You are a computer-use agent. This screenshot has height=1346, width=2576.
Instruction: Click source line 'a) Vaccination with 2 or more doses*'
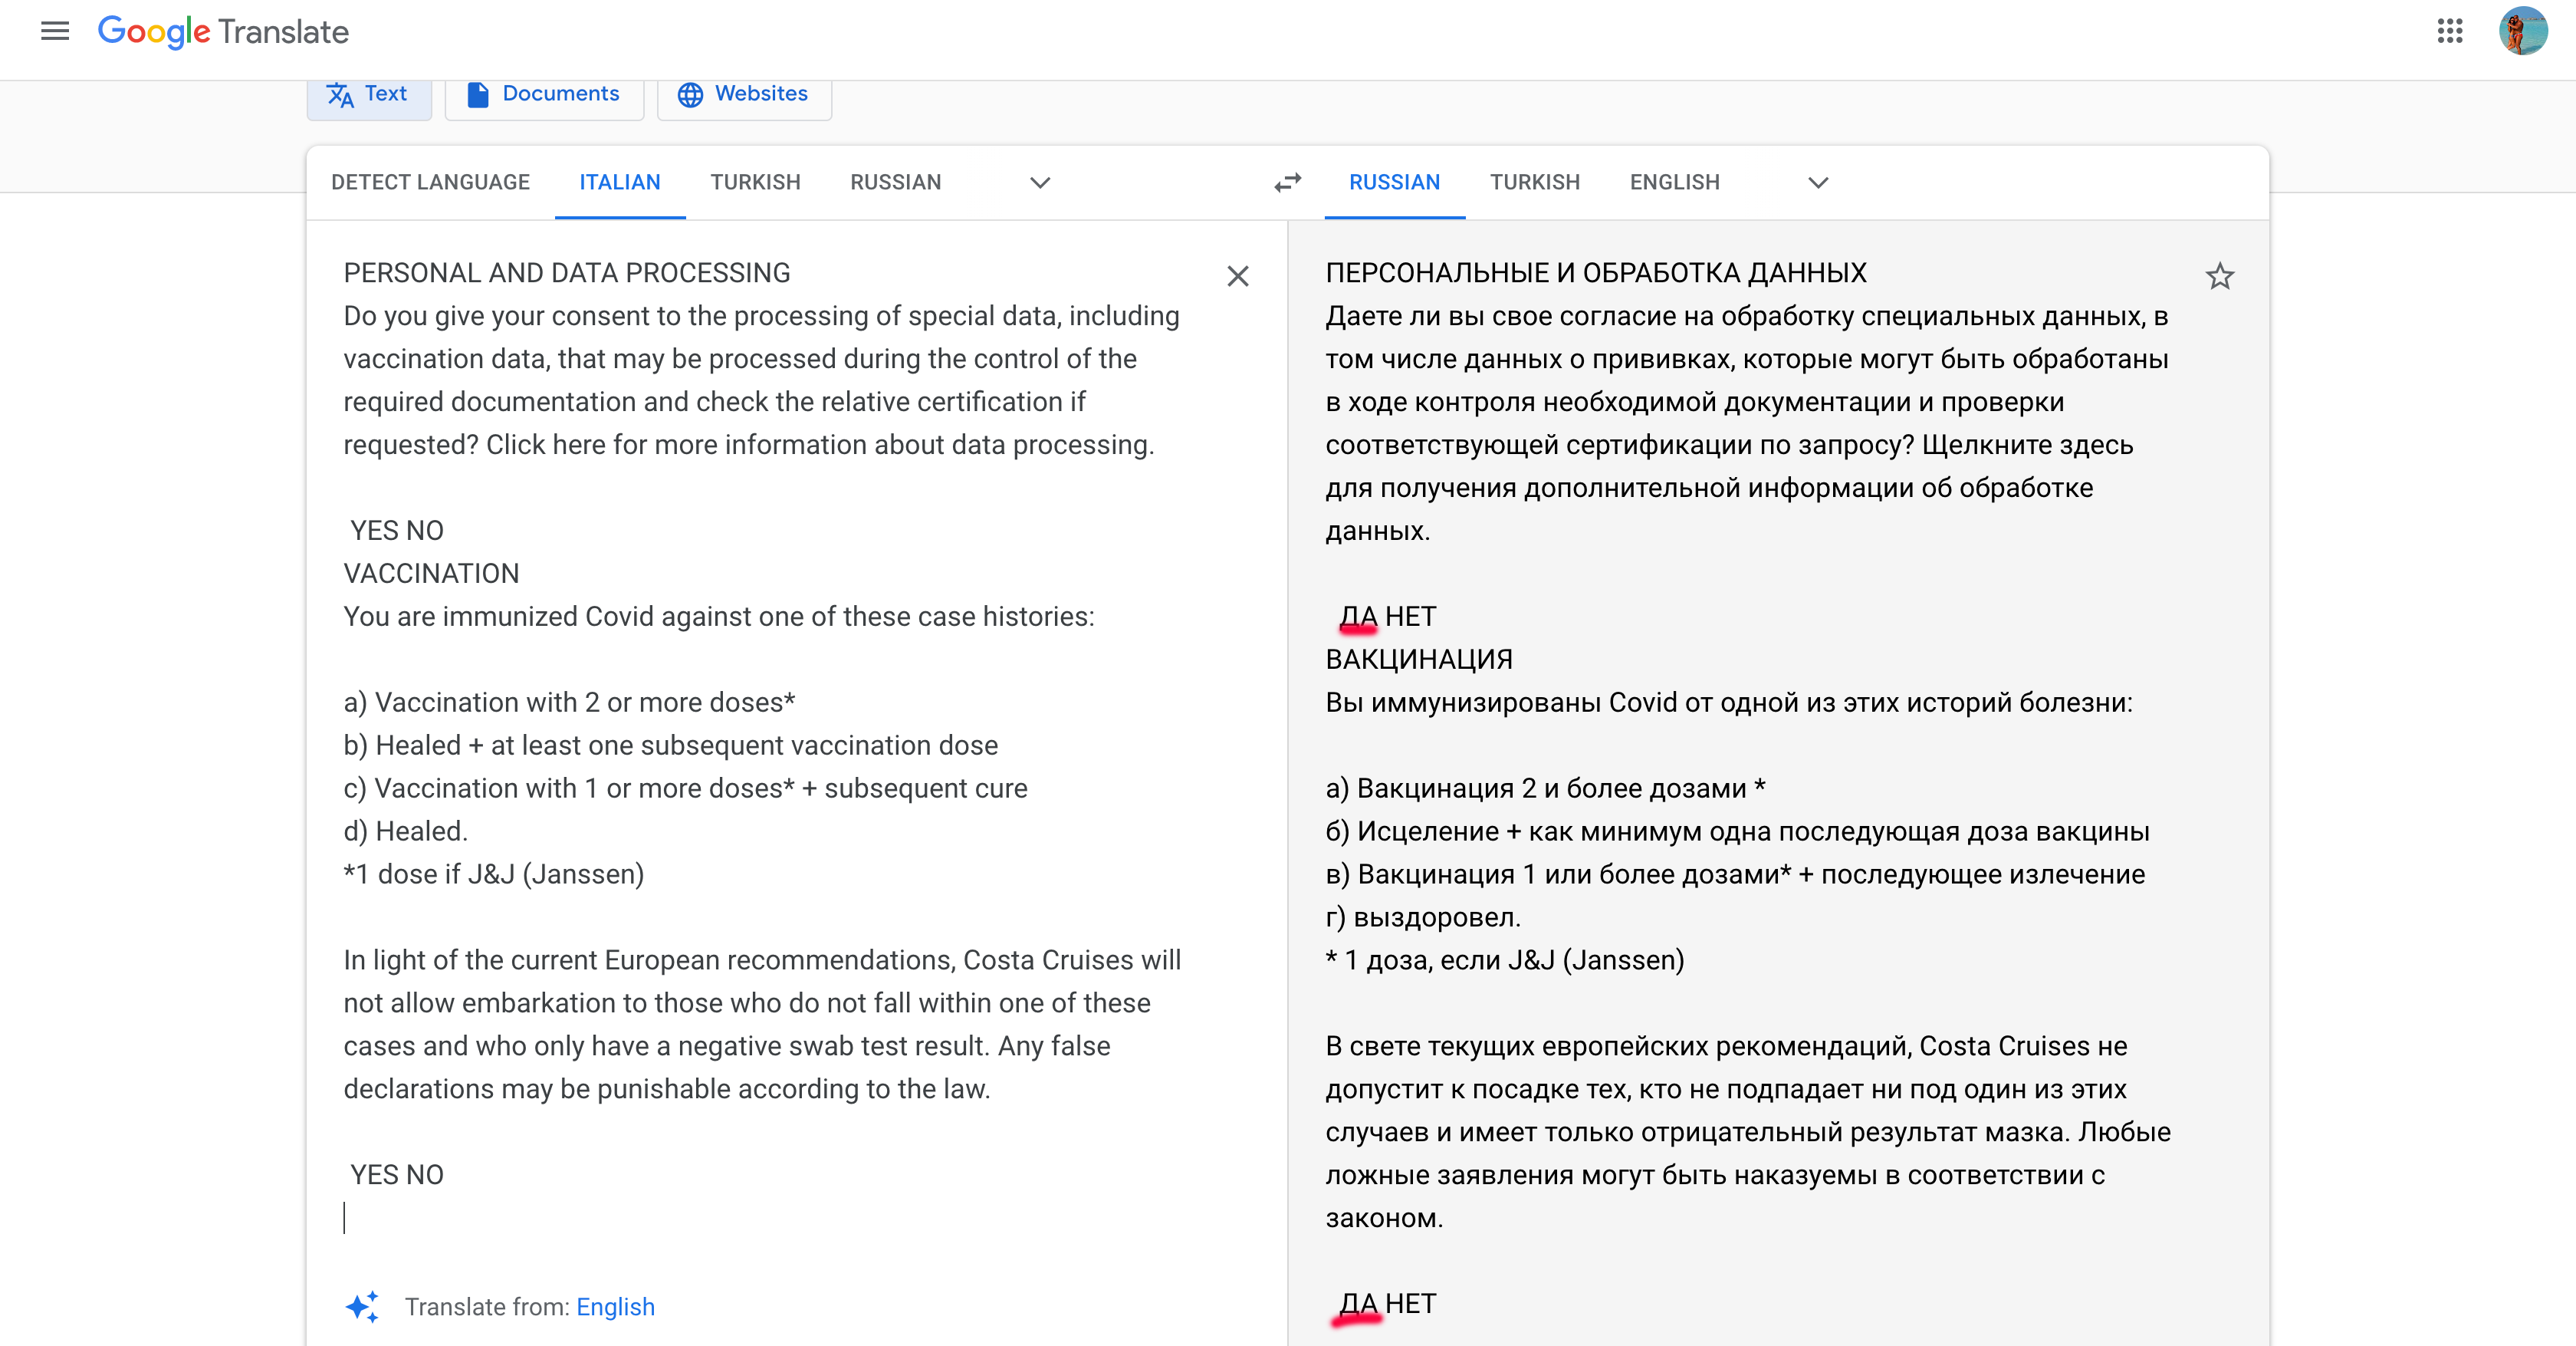coord(569,702)
